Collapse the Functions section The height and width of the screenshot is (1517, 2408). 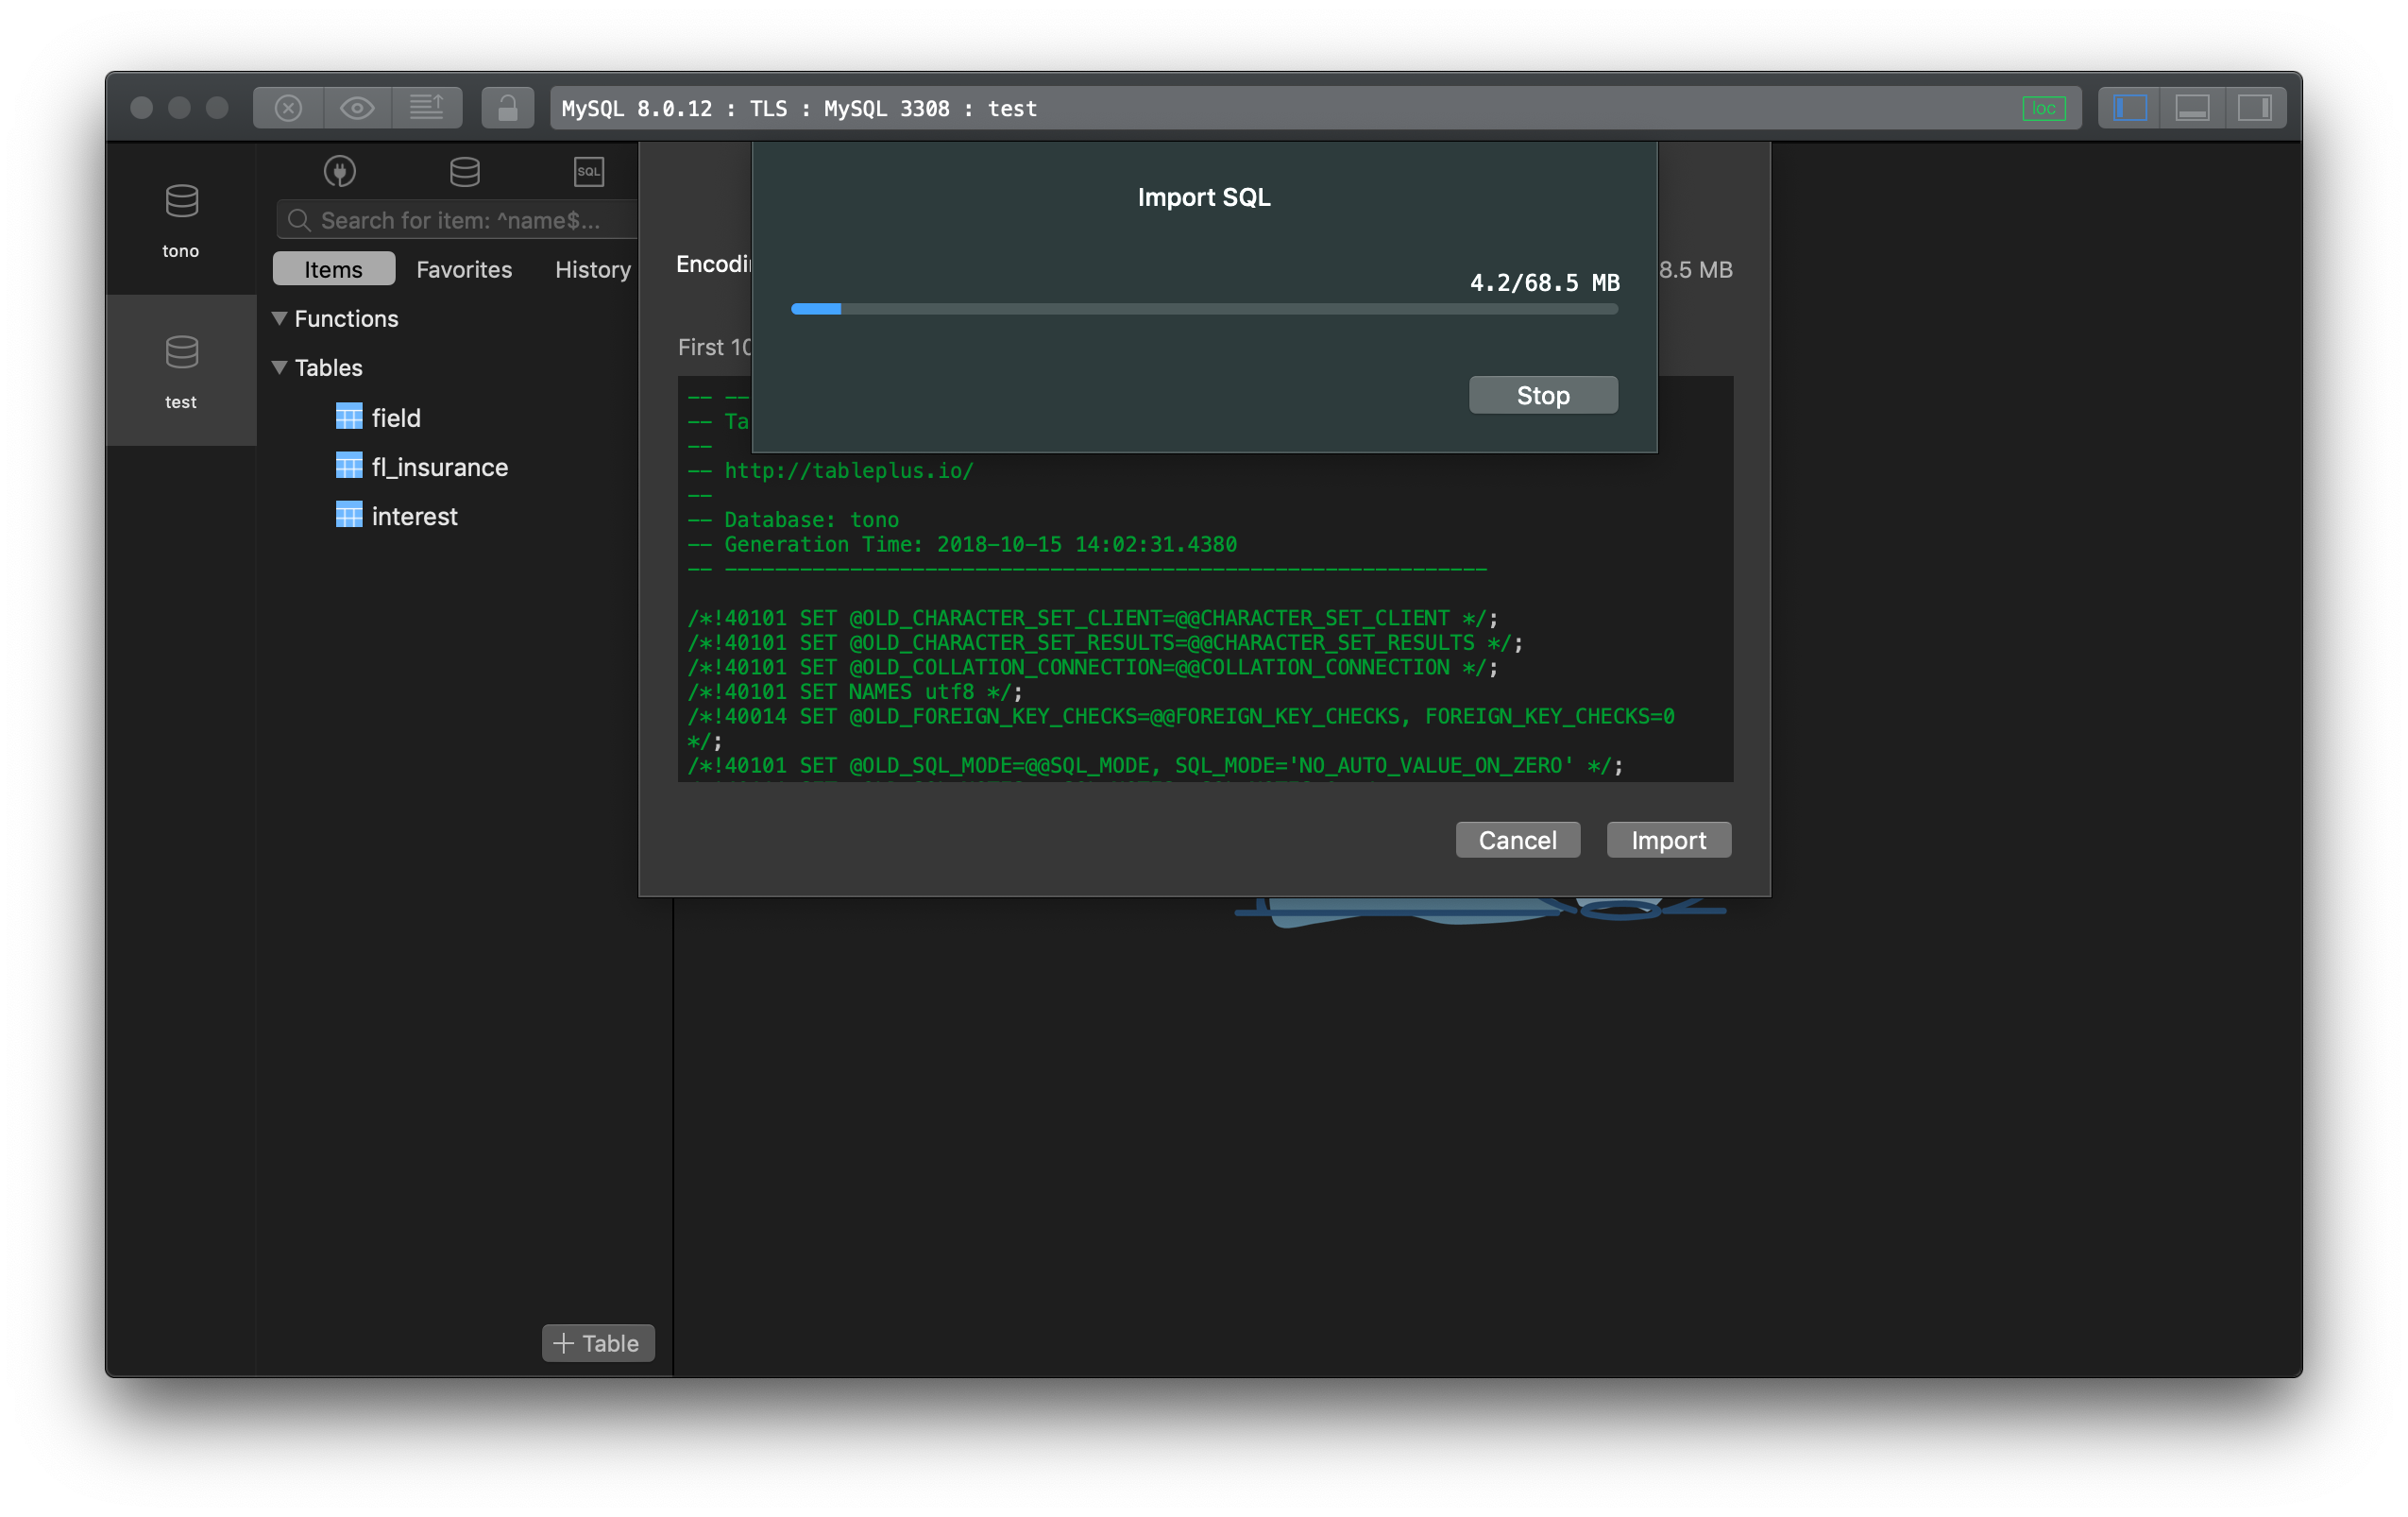280,318
